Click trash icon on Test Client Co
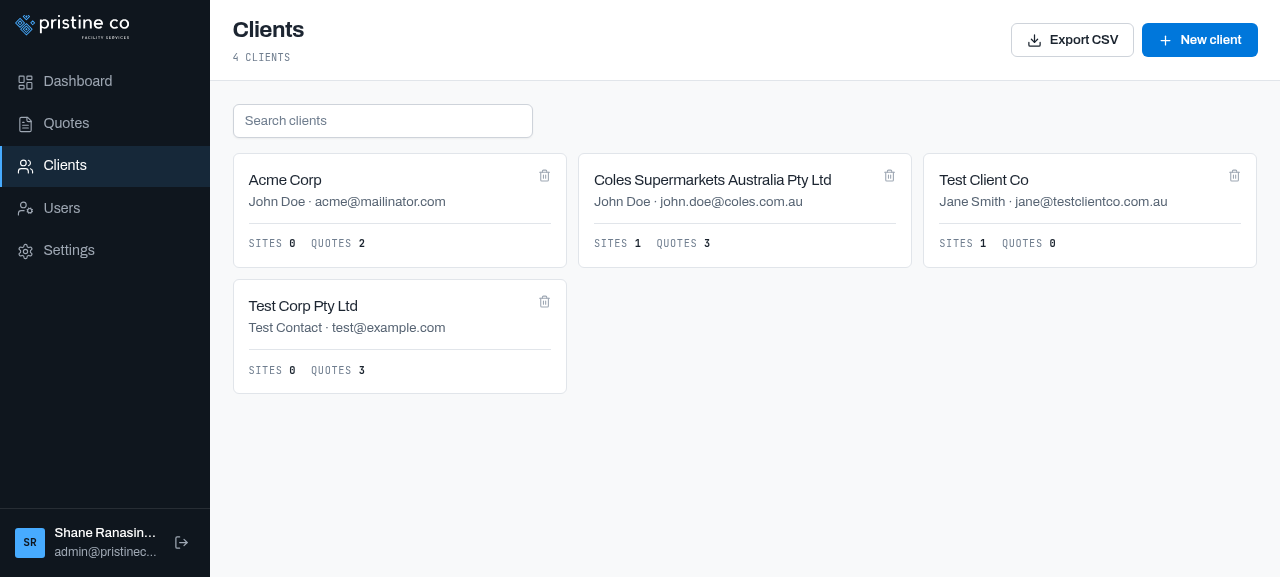1280x577 pixels. tap(1234, 175)
